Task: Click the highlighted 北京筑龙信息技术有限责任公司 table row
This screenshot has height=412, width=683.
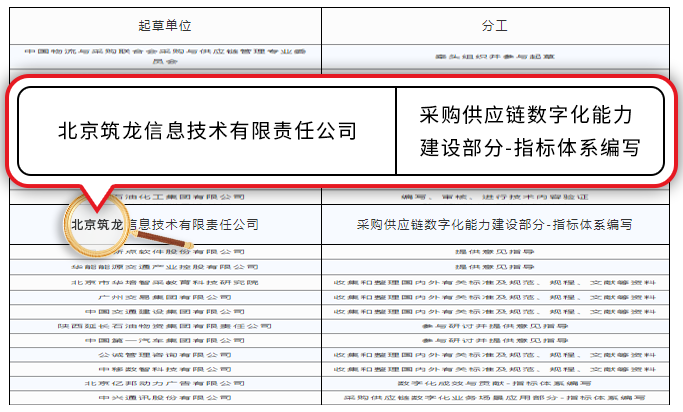Action: 190,224
